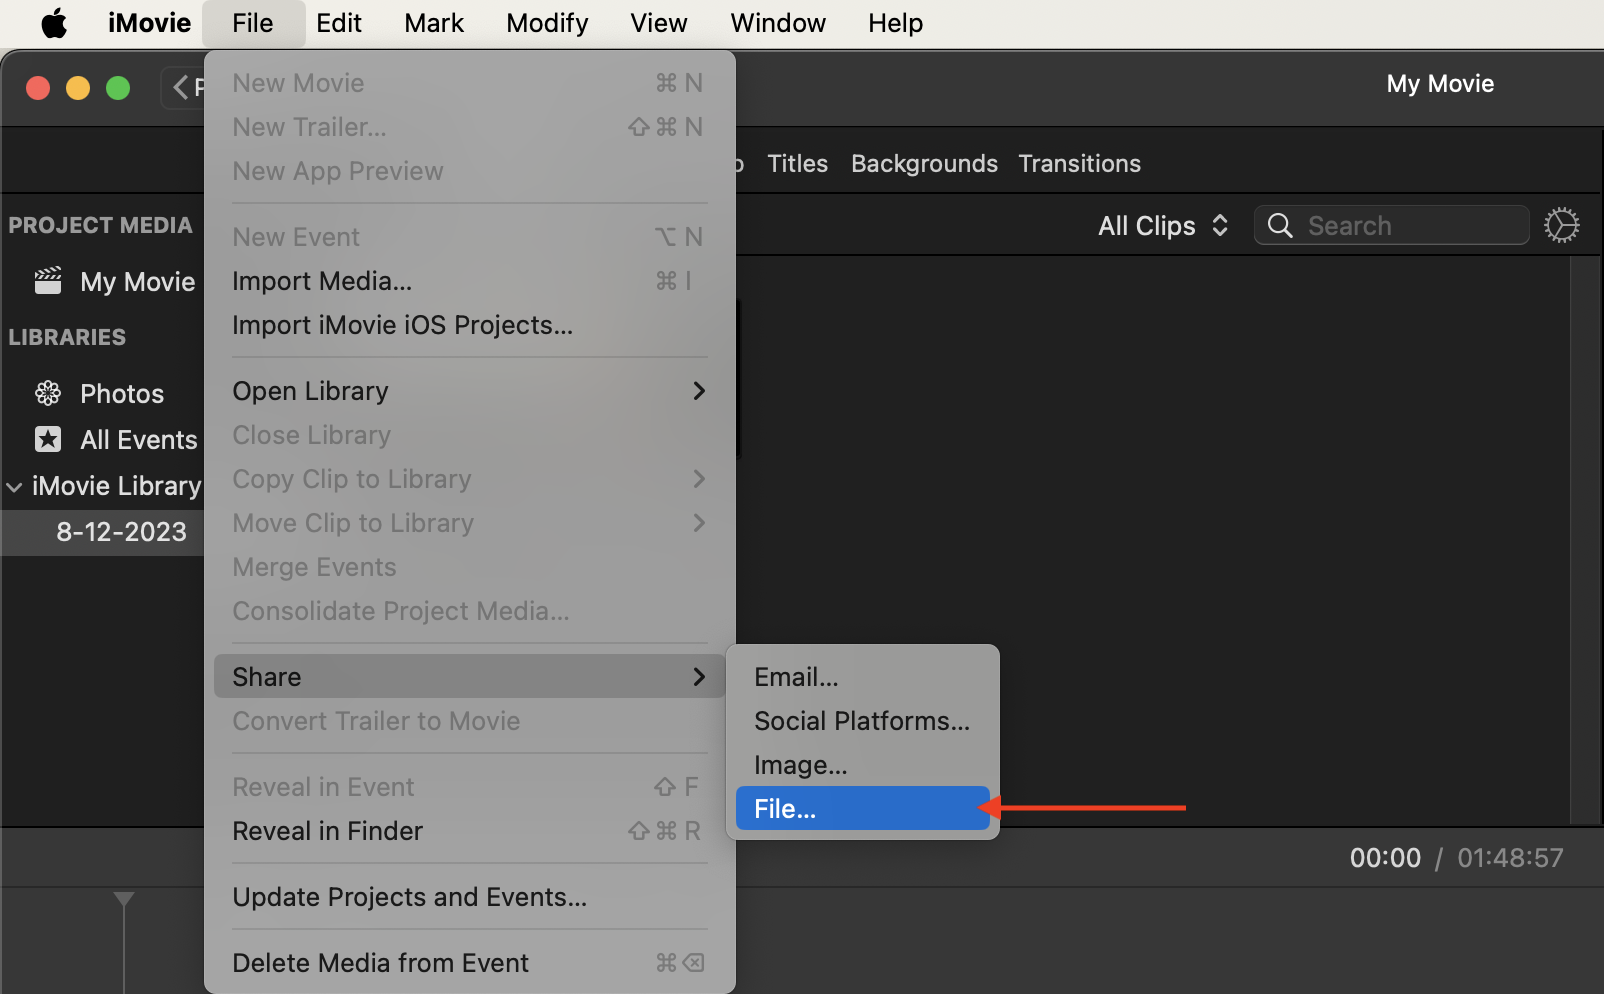This screenshot has width=1604, height=994.
Task: Choose File... from the Share submenu
Action: (x=786, y=808)
